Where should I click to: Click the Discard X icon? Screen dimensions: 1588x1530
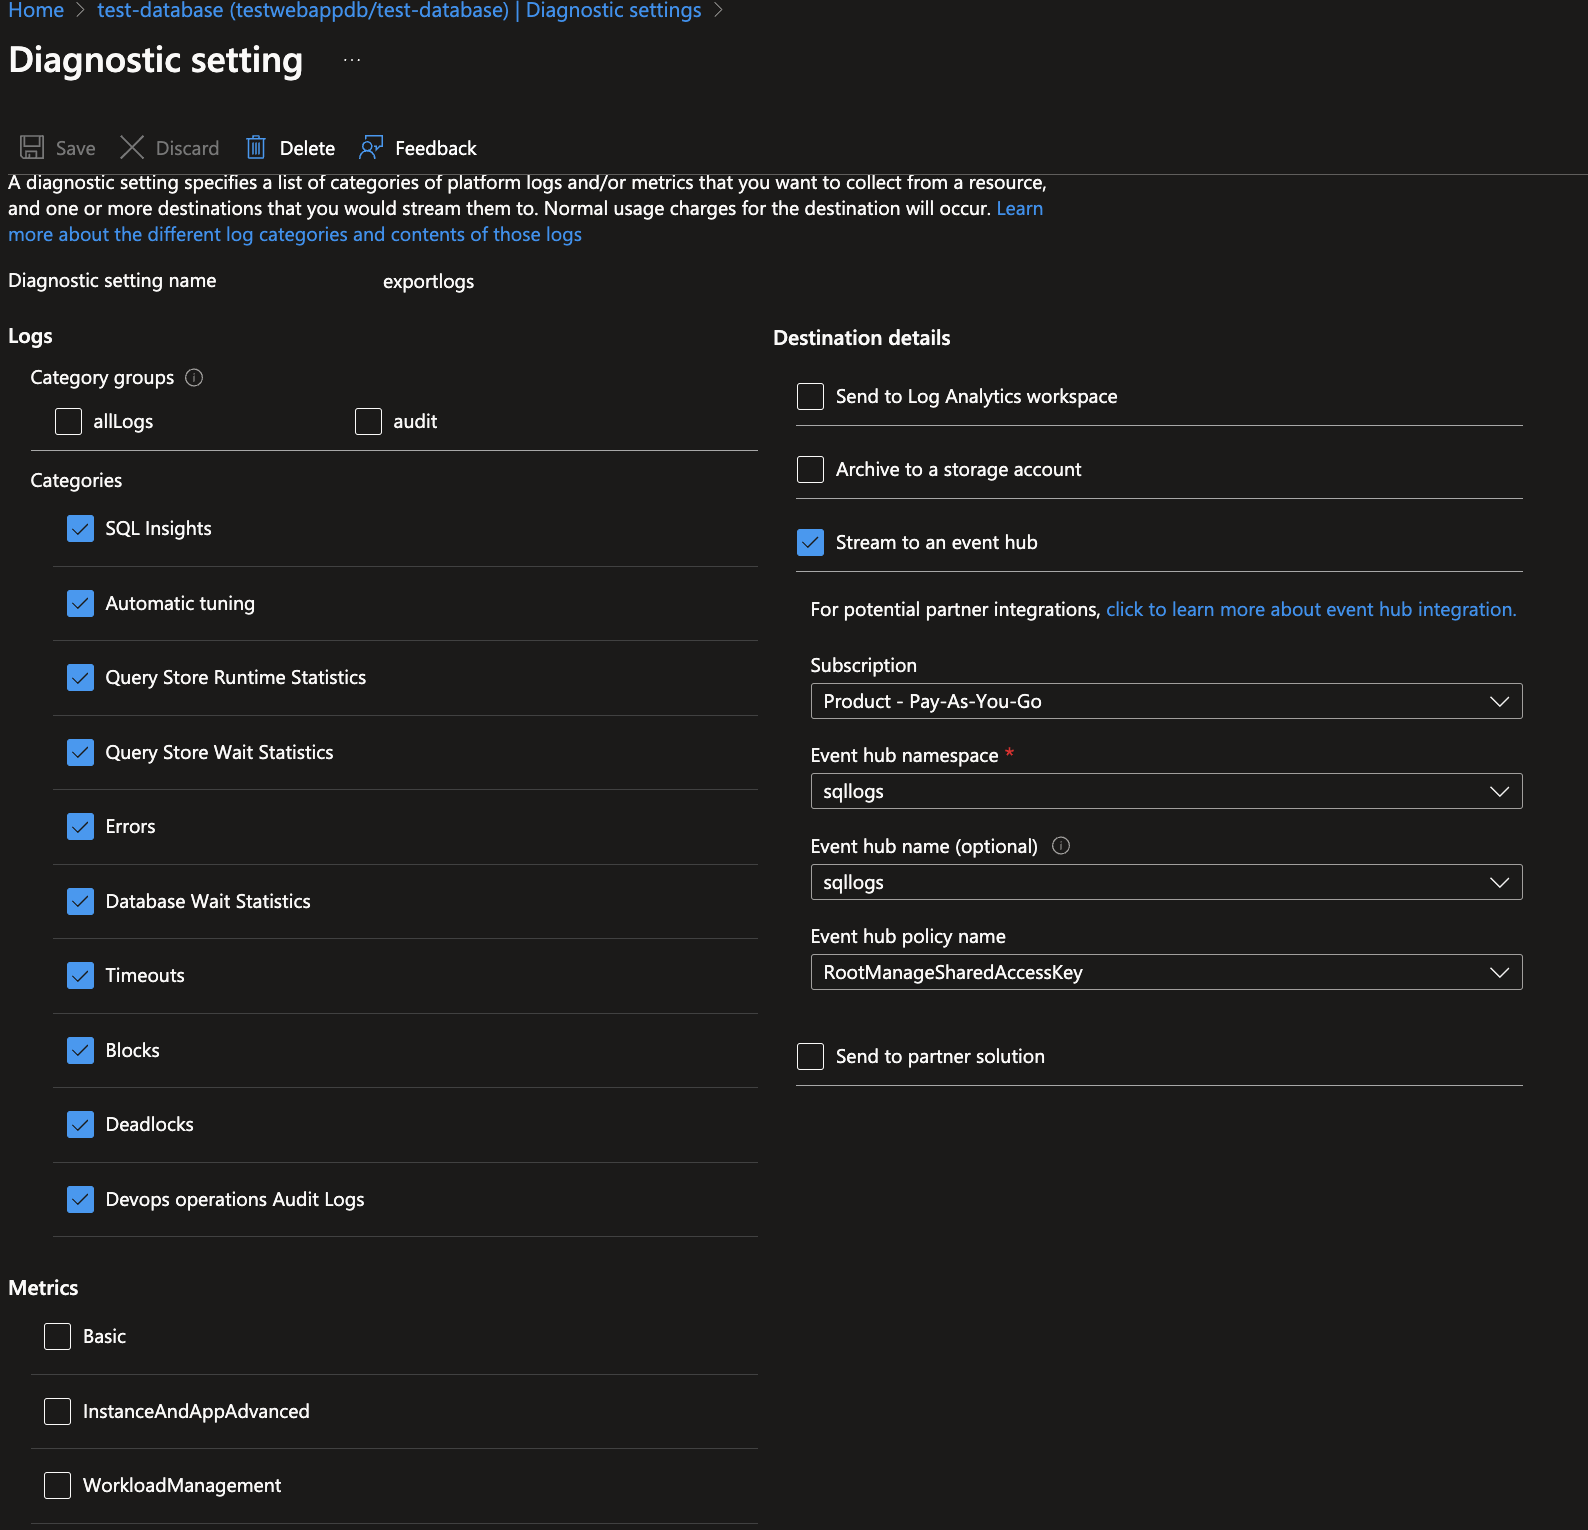coord(132,148)
